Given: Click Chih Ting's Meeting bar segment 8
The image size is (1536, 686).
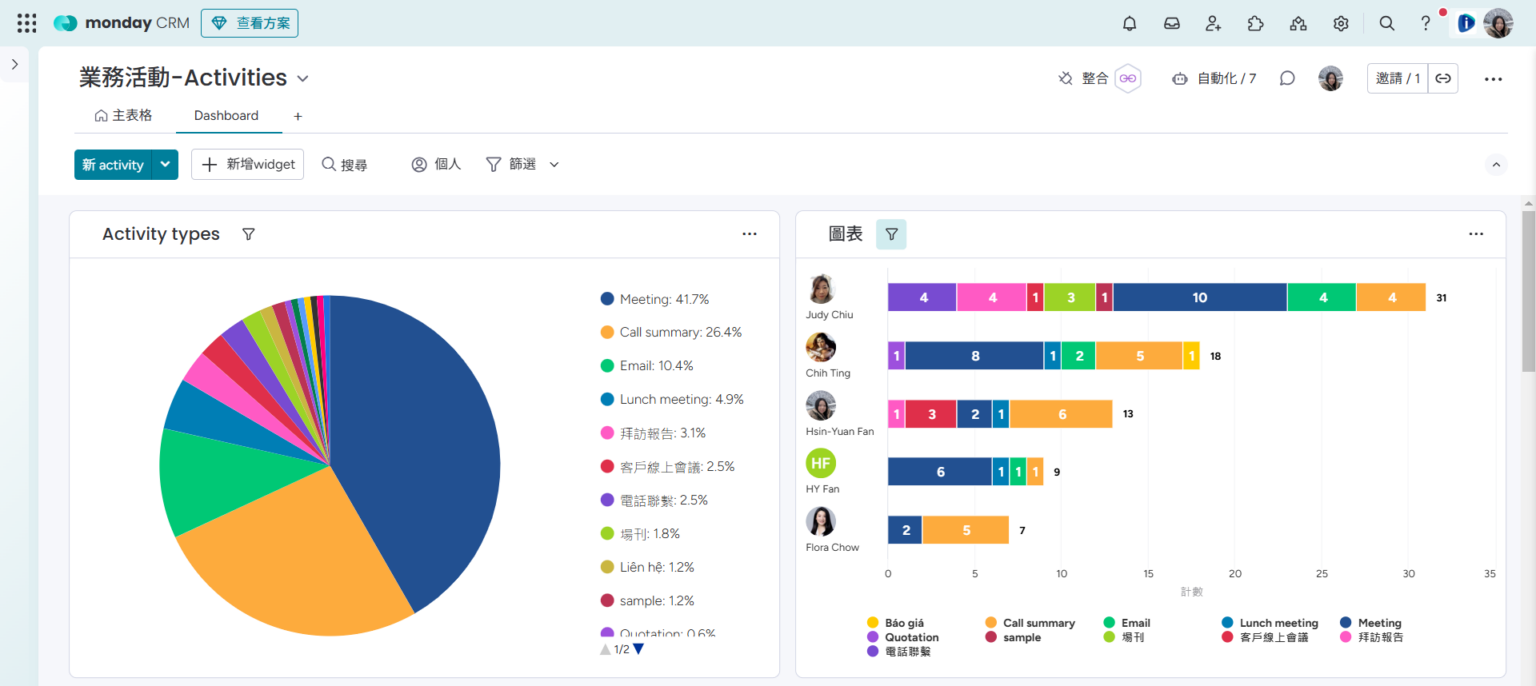Looking at the screenshot, I should pyautogui.click(x=975, y=355).
